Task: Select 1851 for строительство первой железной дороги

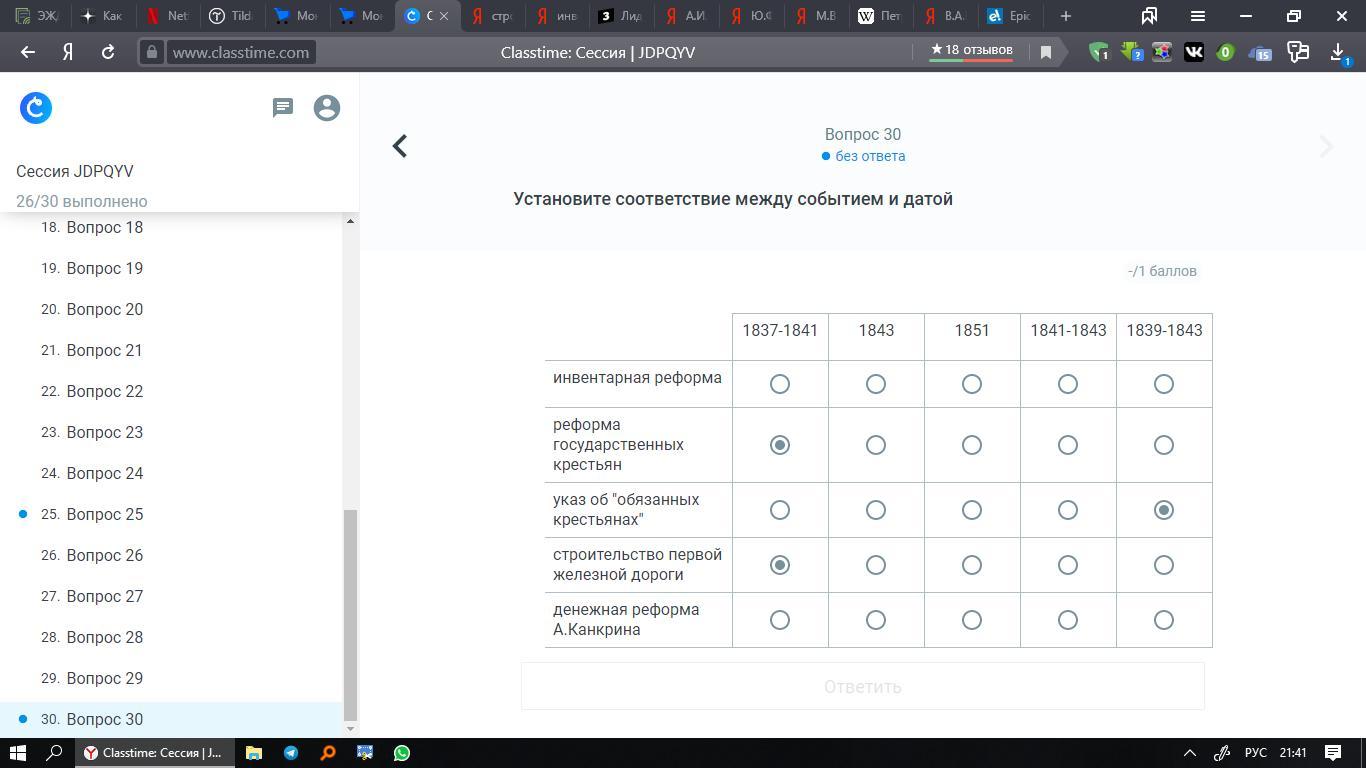Action: (x=972, y=565)
